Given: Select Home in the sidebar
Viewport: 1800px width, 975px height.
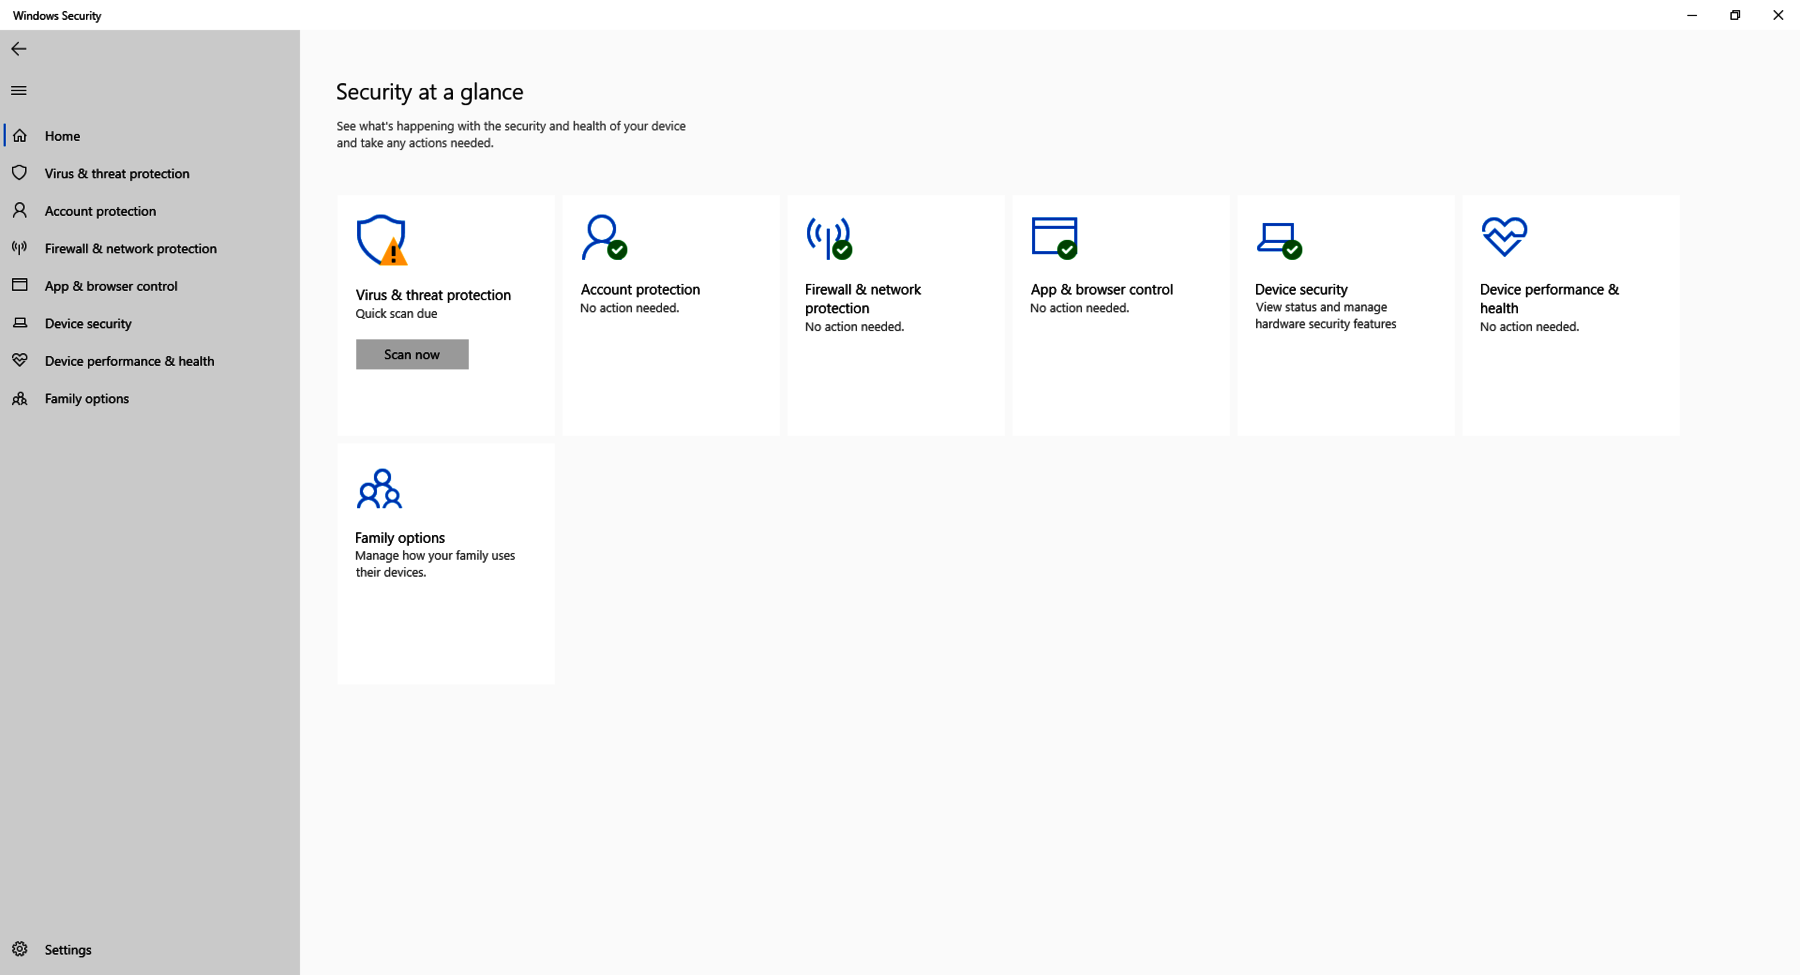Looking at the screenshot, I should coord(62,136).
